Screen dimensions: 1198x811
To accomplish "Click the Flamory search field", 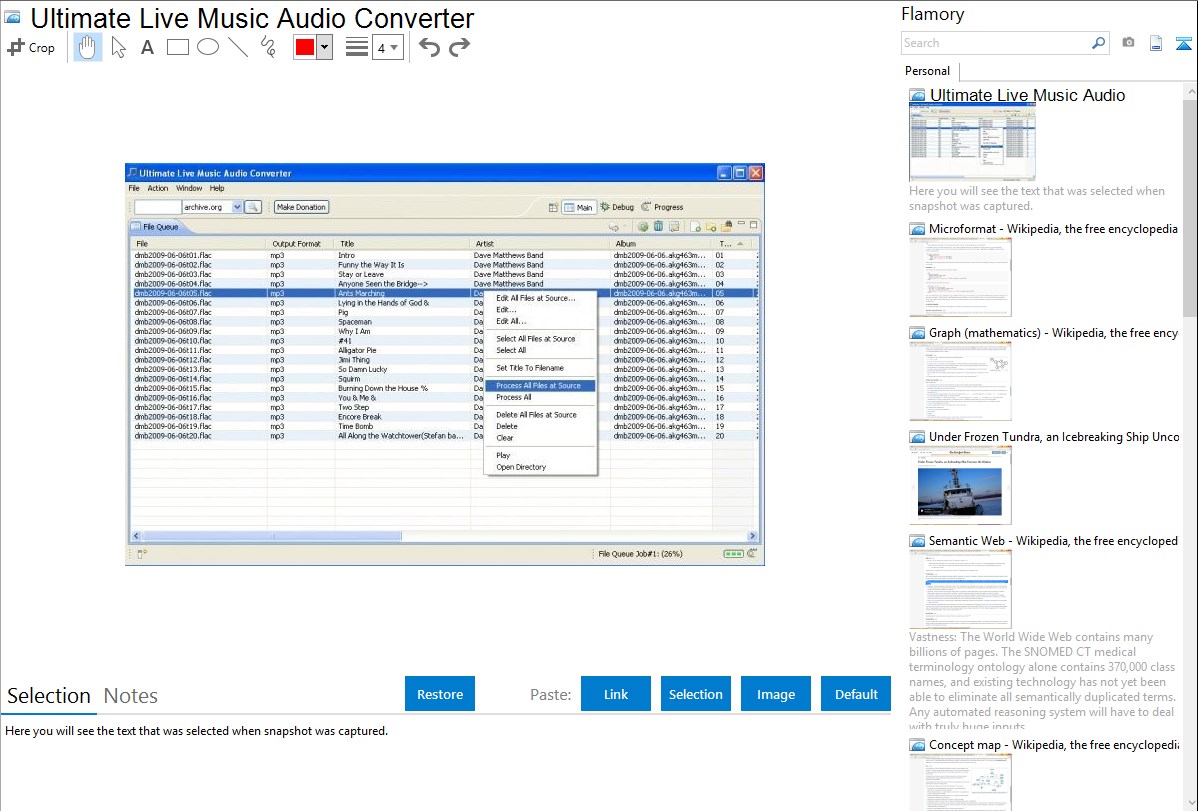I will coord(996,43).
